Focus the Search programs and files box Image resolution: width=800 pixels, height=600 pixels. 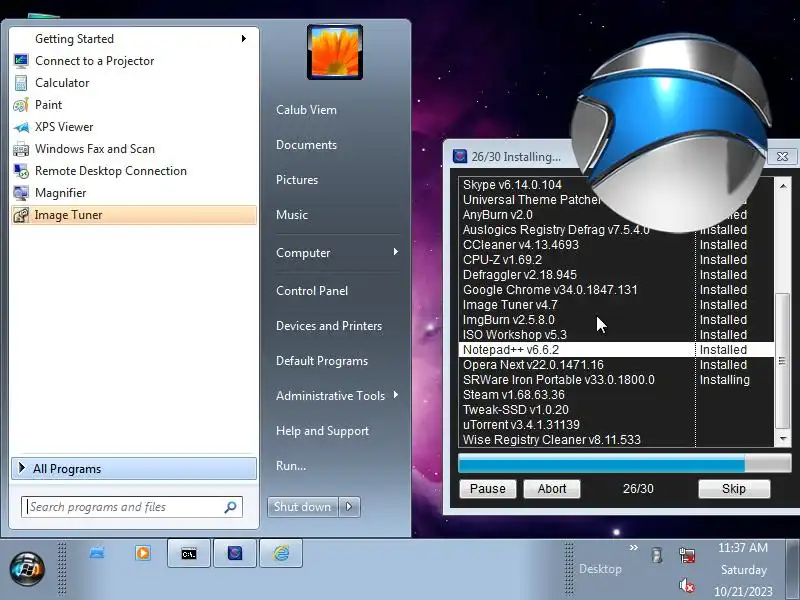click(x=132, y=507)
